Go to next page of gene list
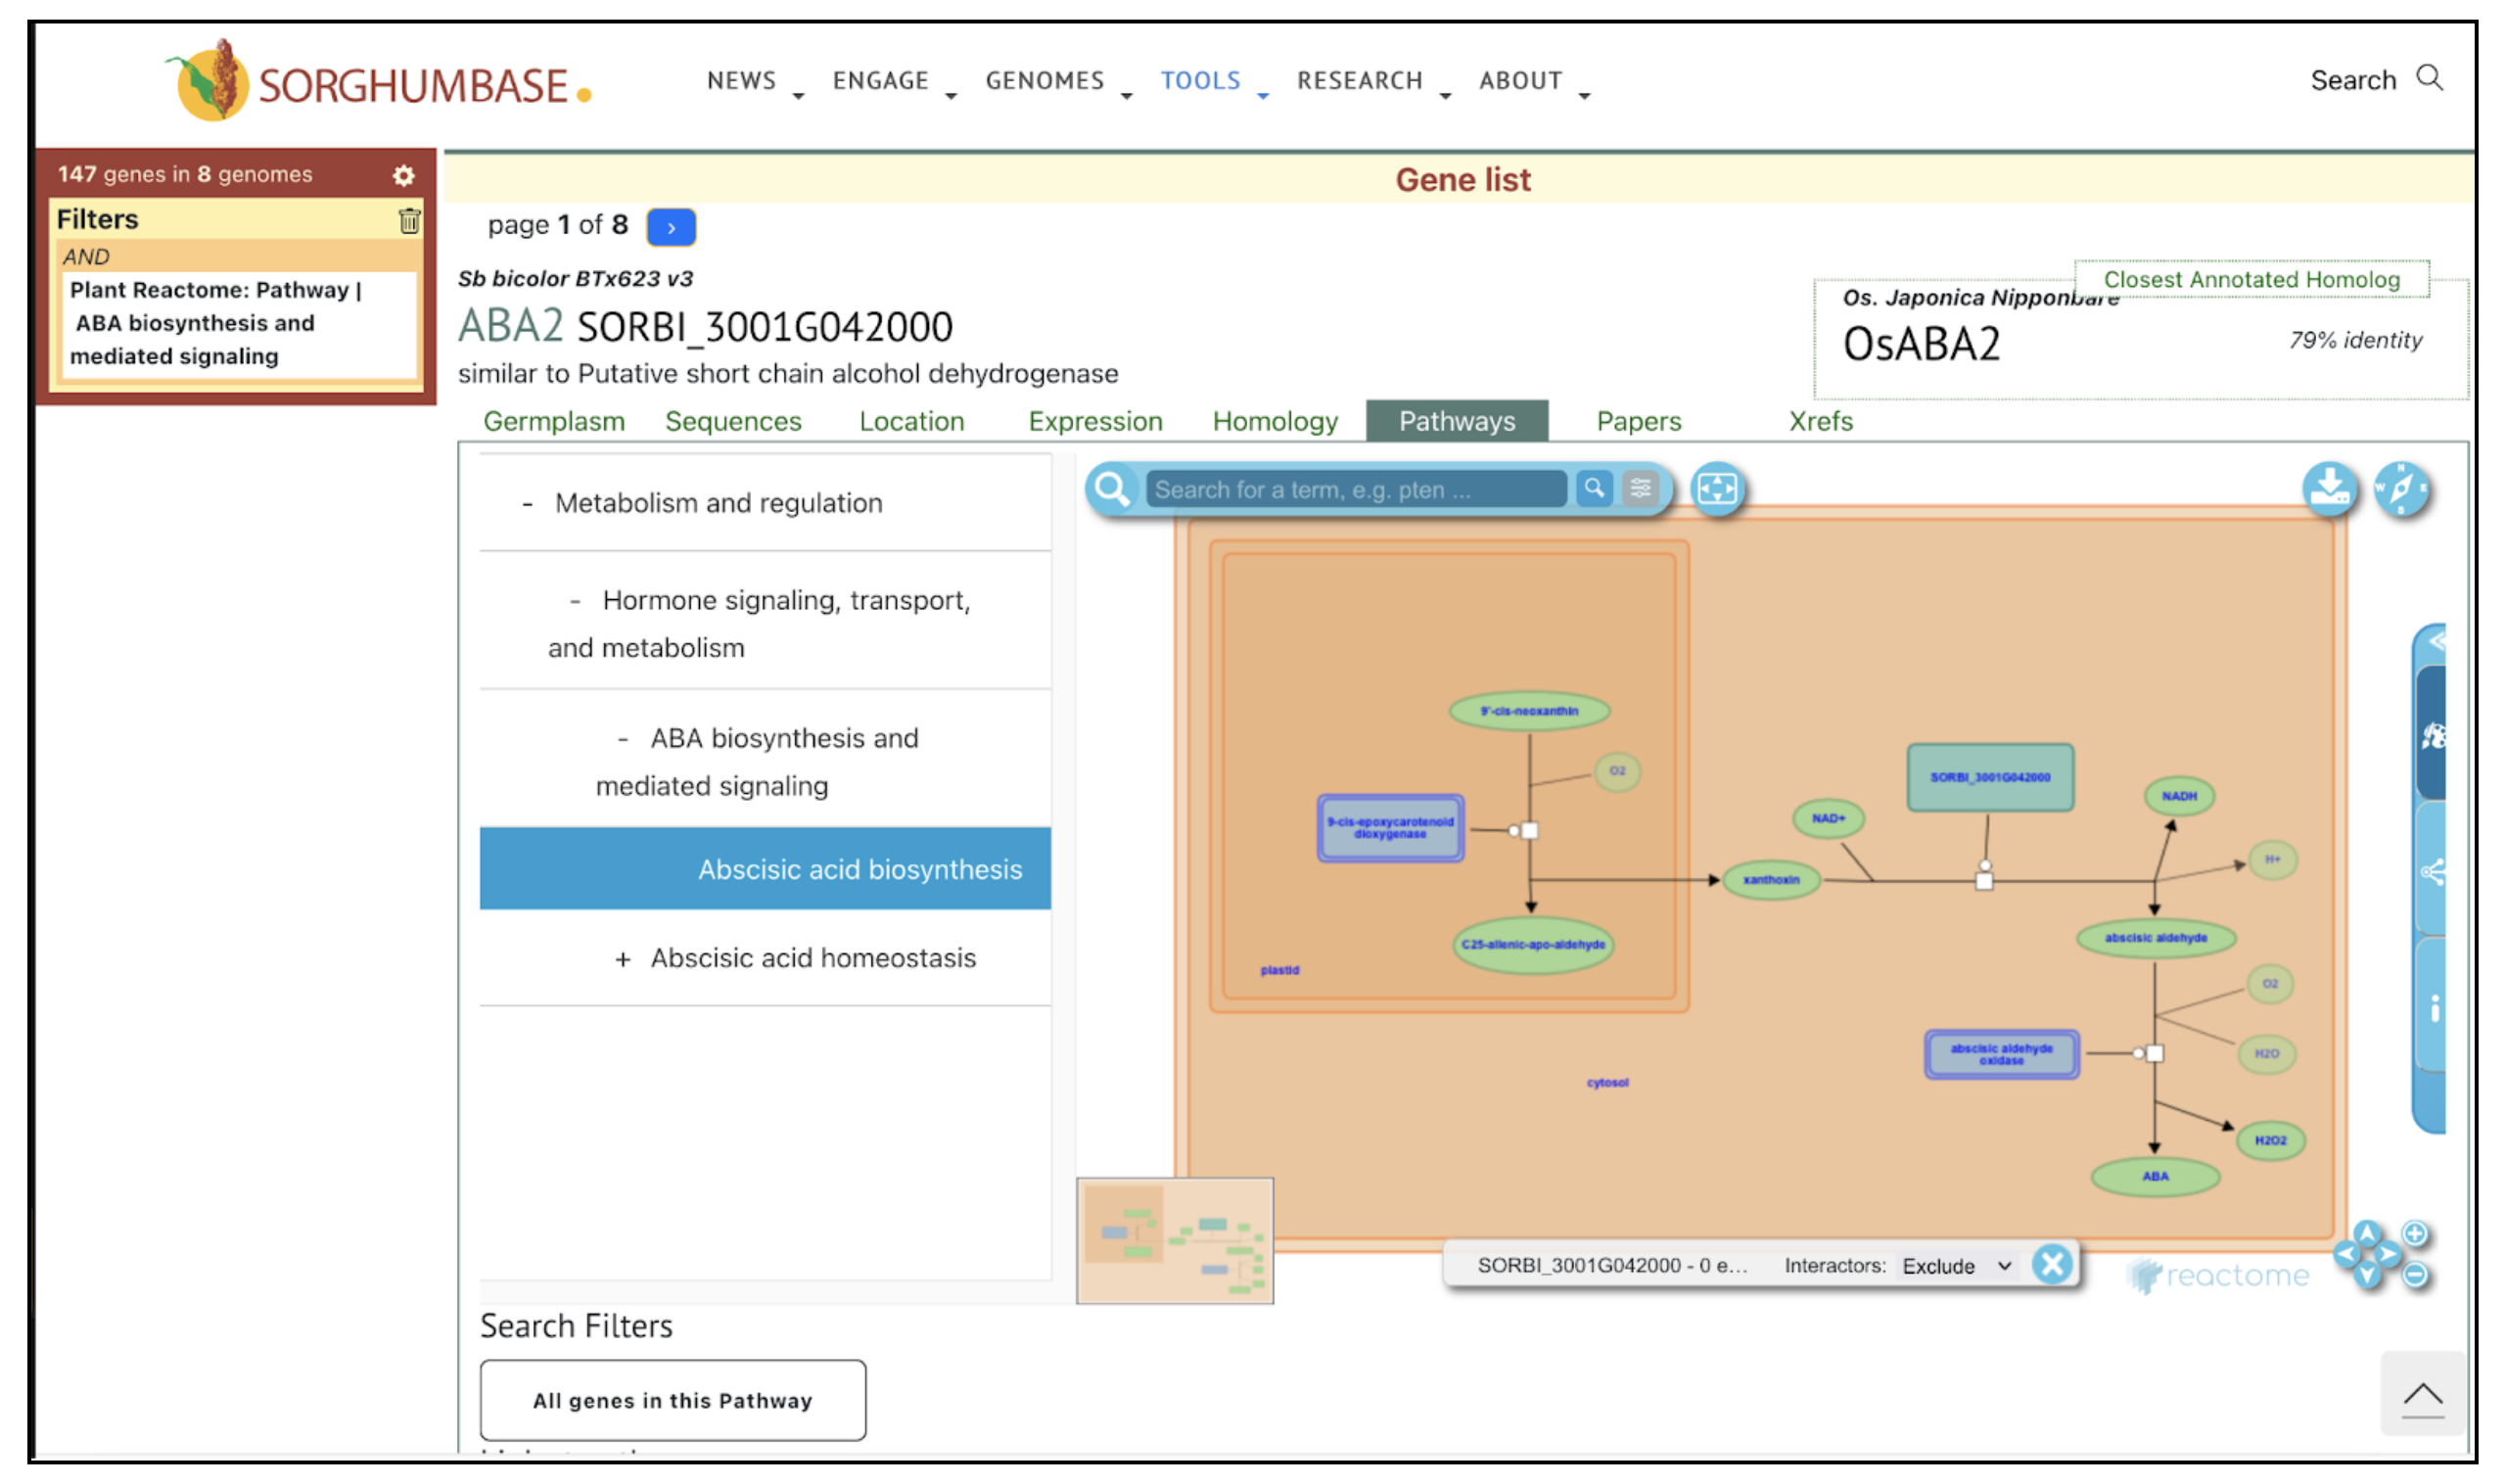 (671, 227)
